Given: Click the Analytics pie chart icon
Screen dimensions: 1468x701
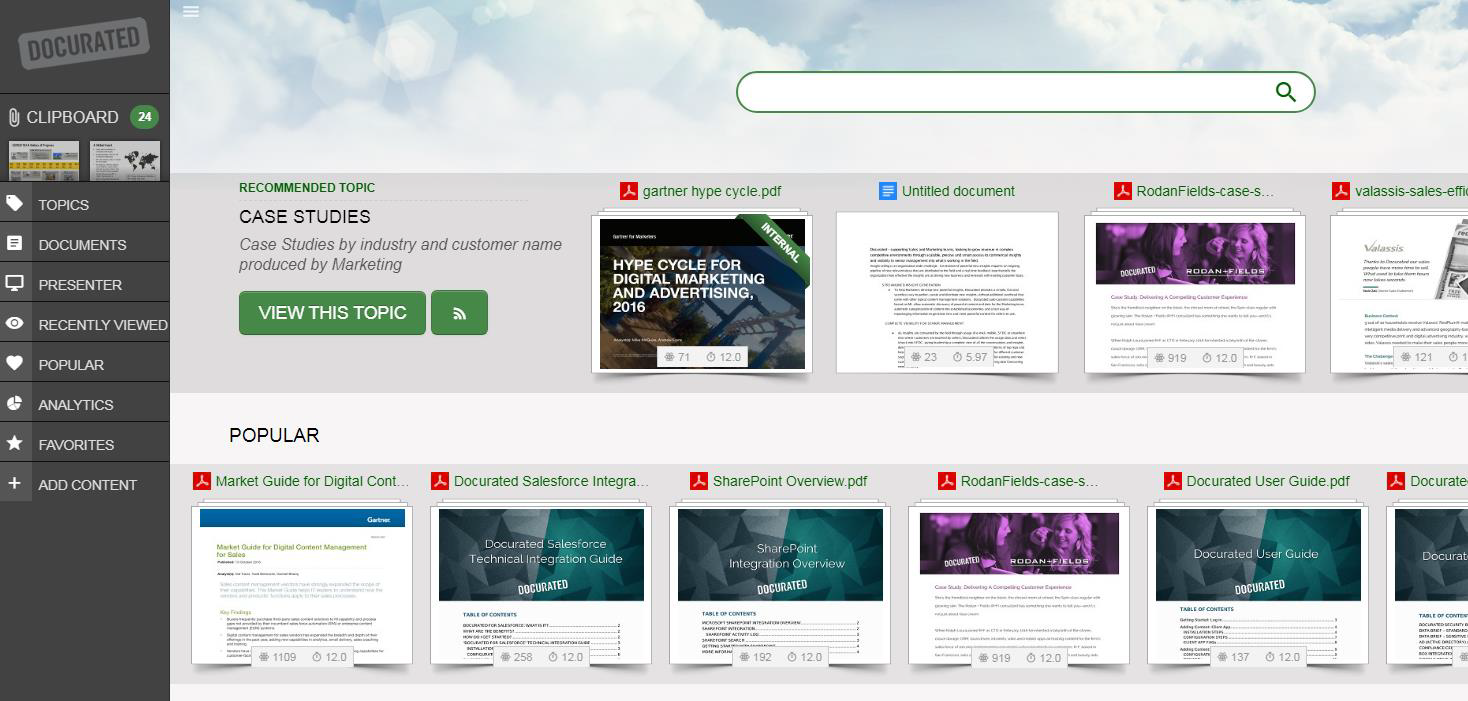Looking at the screenshot, I should [15, 403].
